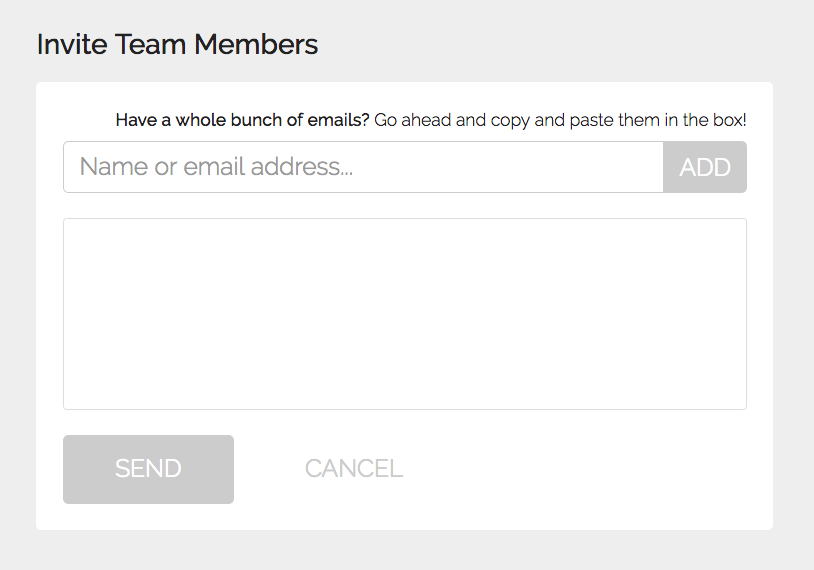Add the entered email via ADD
The image size is (814, 570).
pyautogui.click(x=705, y=167)
